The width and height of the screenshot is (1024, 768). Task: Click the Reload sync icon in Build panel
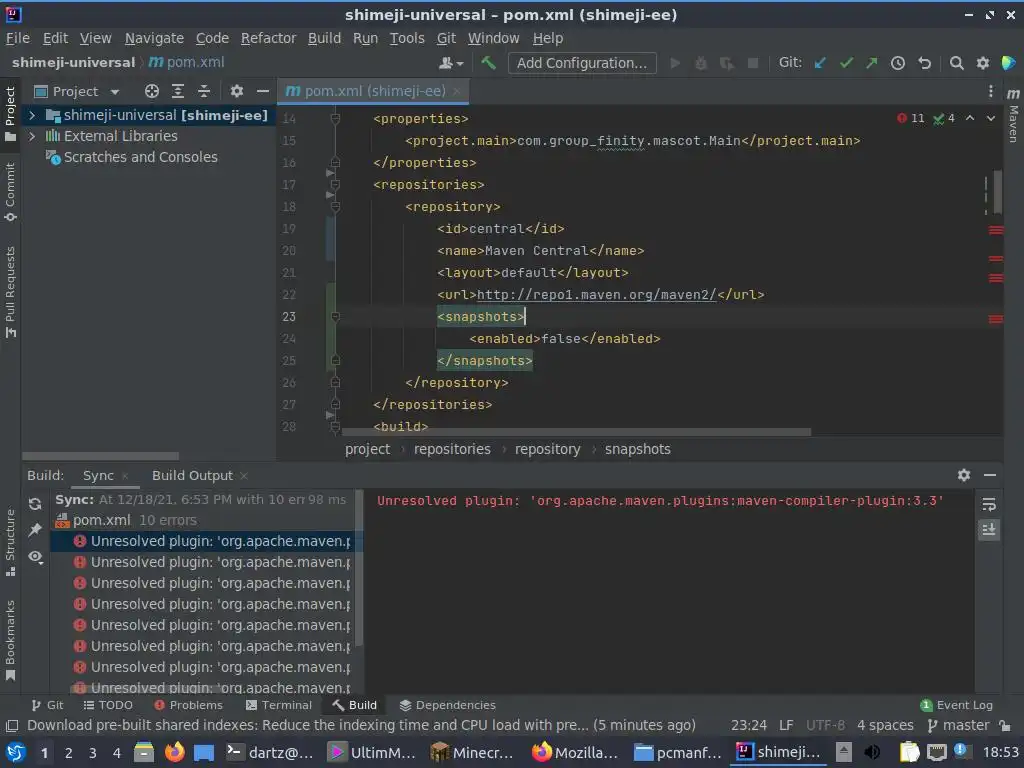pos(35,504)
